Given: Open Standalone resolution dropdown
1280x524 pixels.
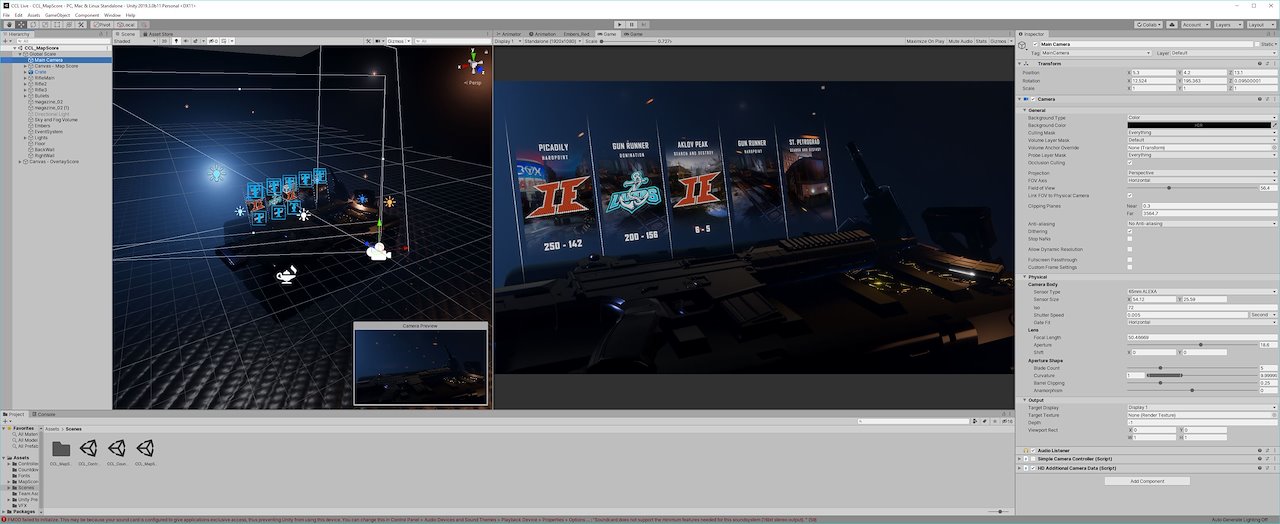Looking at the screenshot, I should point(553,41).
